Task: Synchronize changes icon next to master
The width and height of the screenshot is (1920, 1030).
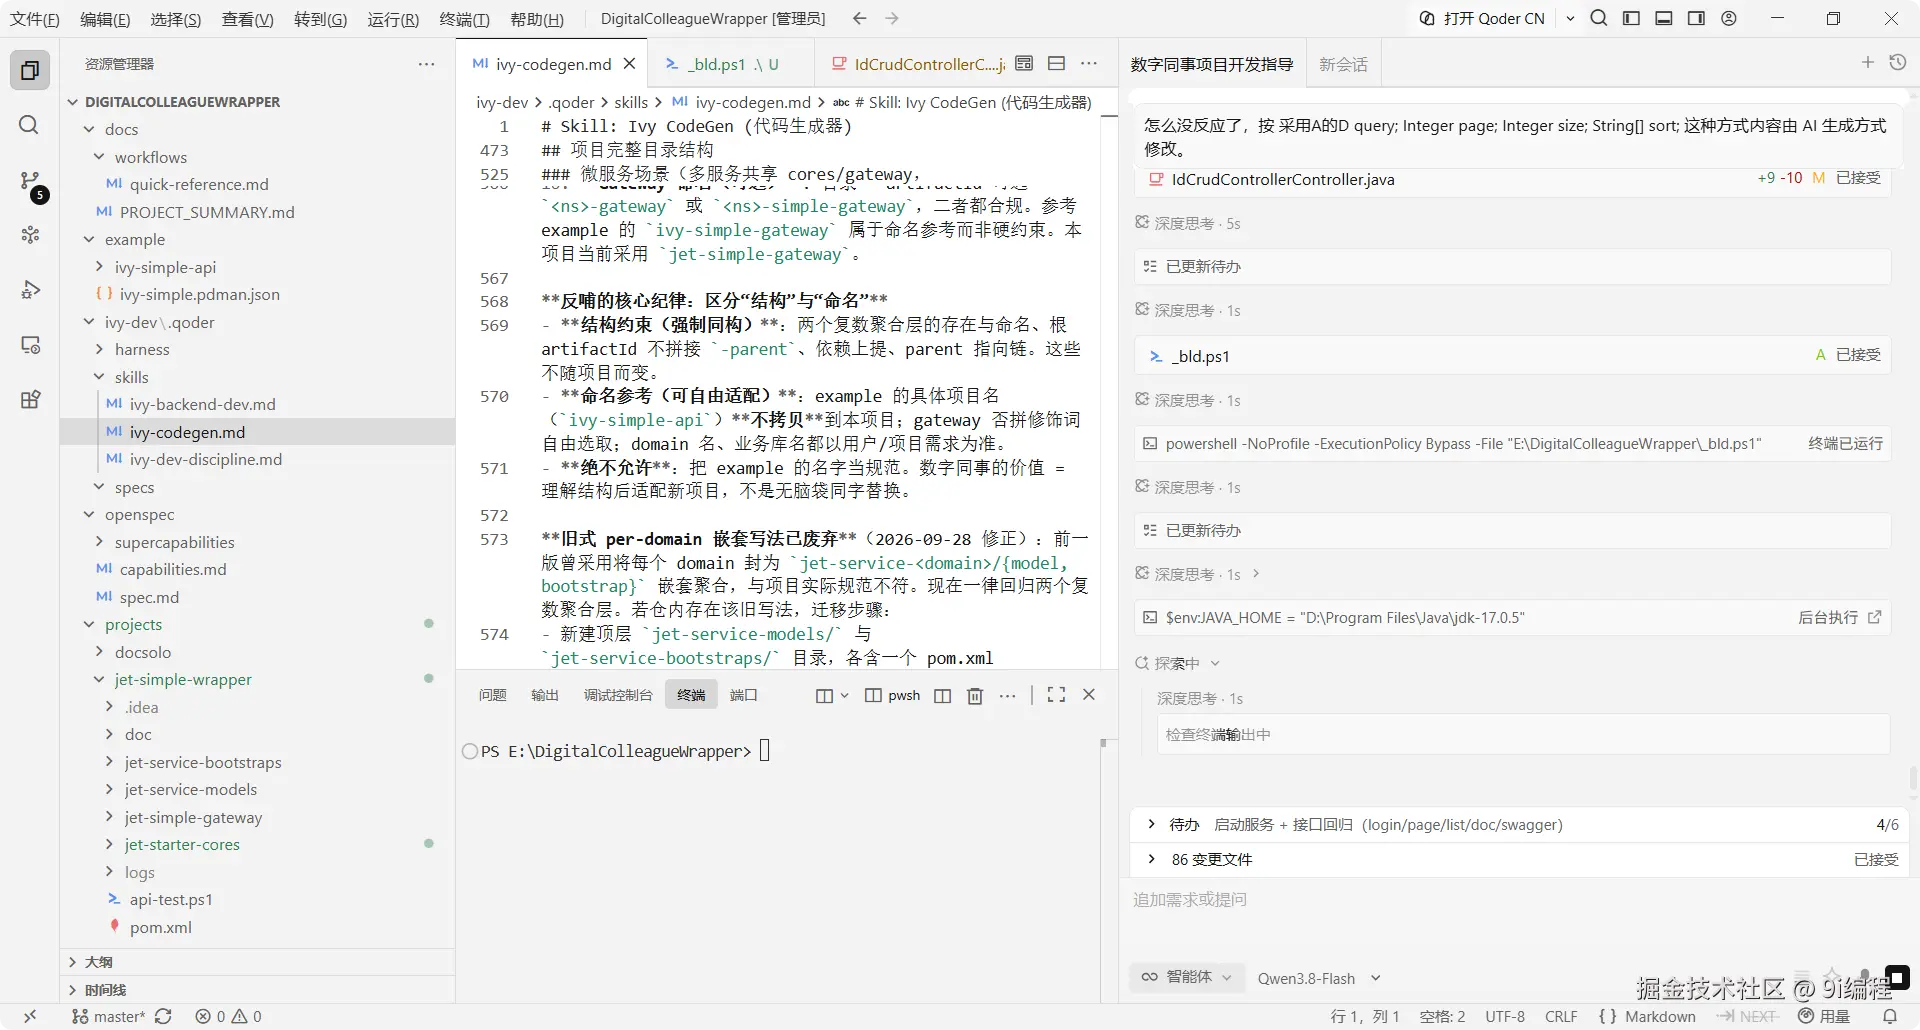Action: point(164,1016)
